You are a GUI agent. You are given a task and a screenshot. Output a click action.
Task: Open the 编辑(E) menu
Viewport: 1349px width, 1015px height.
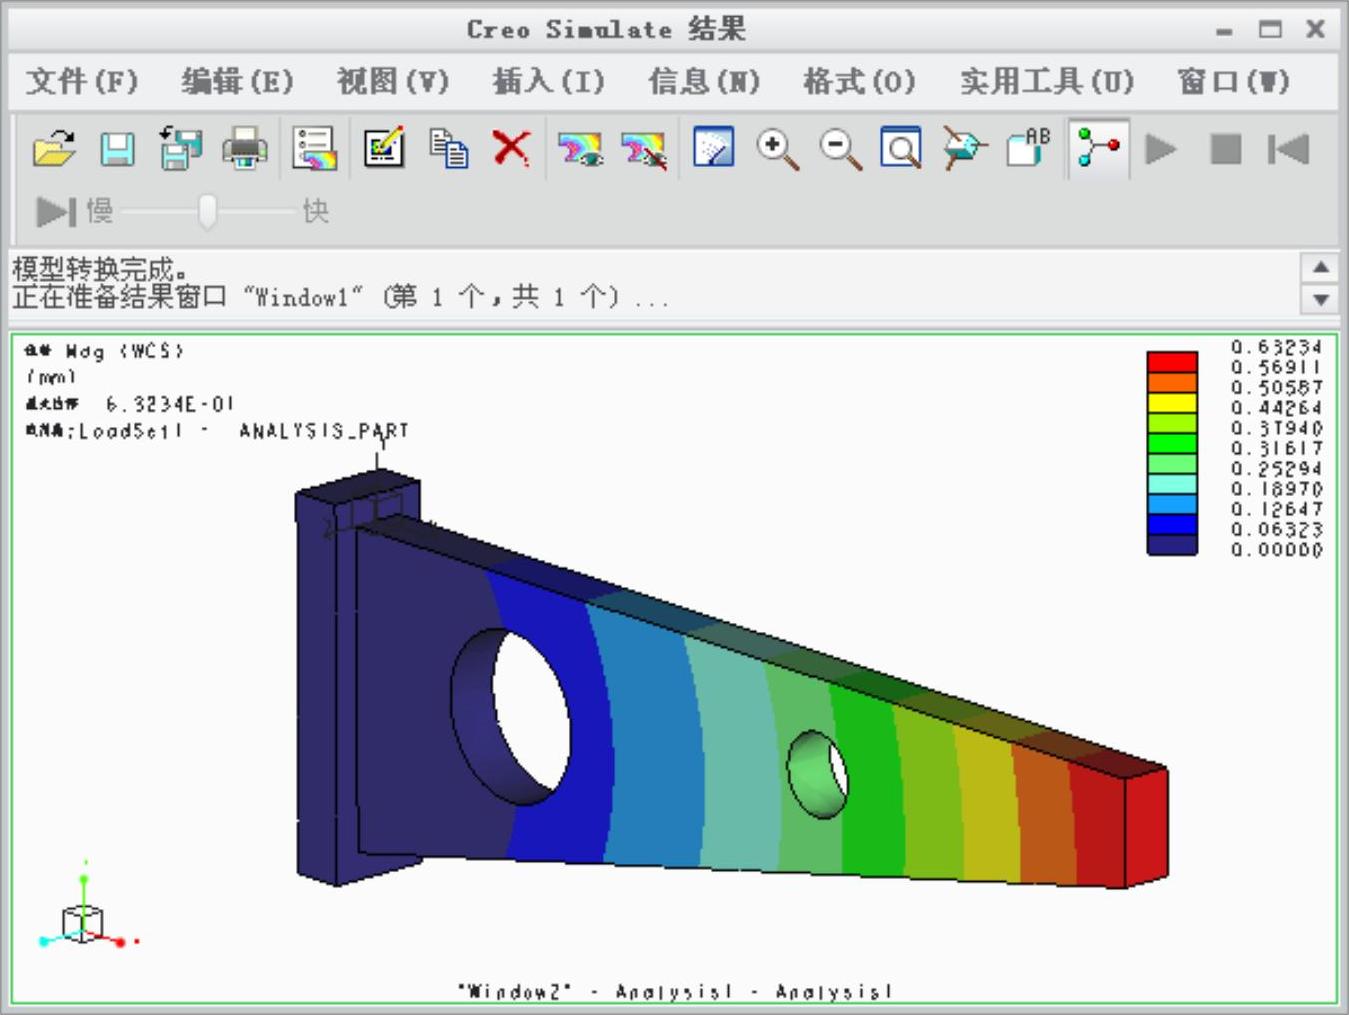pos(237,81)
